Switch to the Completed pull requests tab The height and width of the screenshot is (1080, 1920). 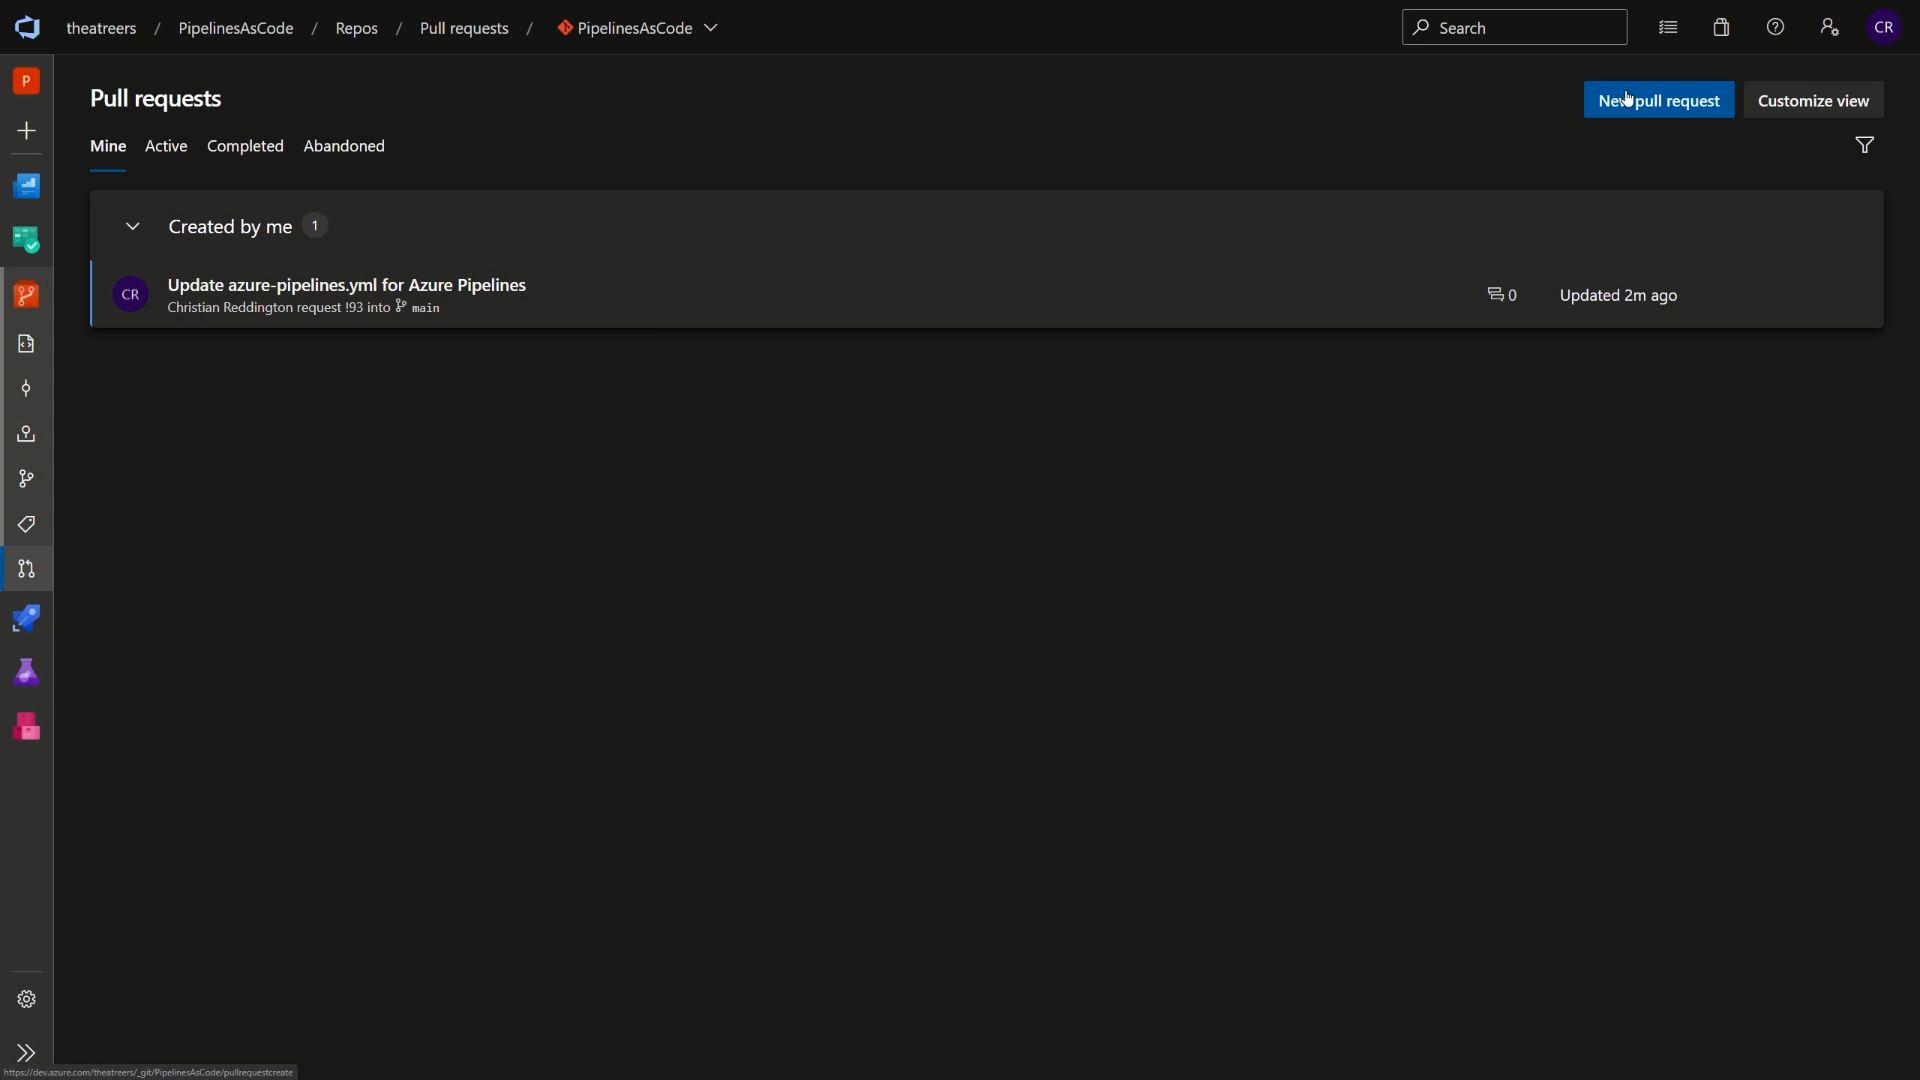(x=244, y=146)
